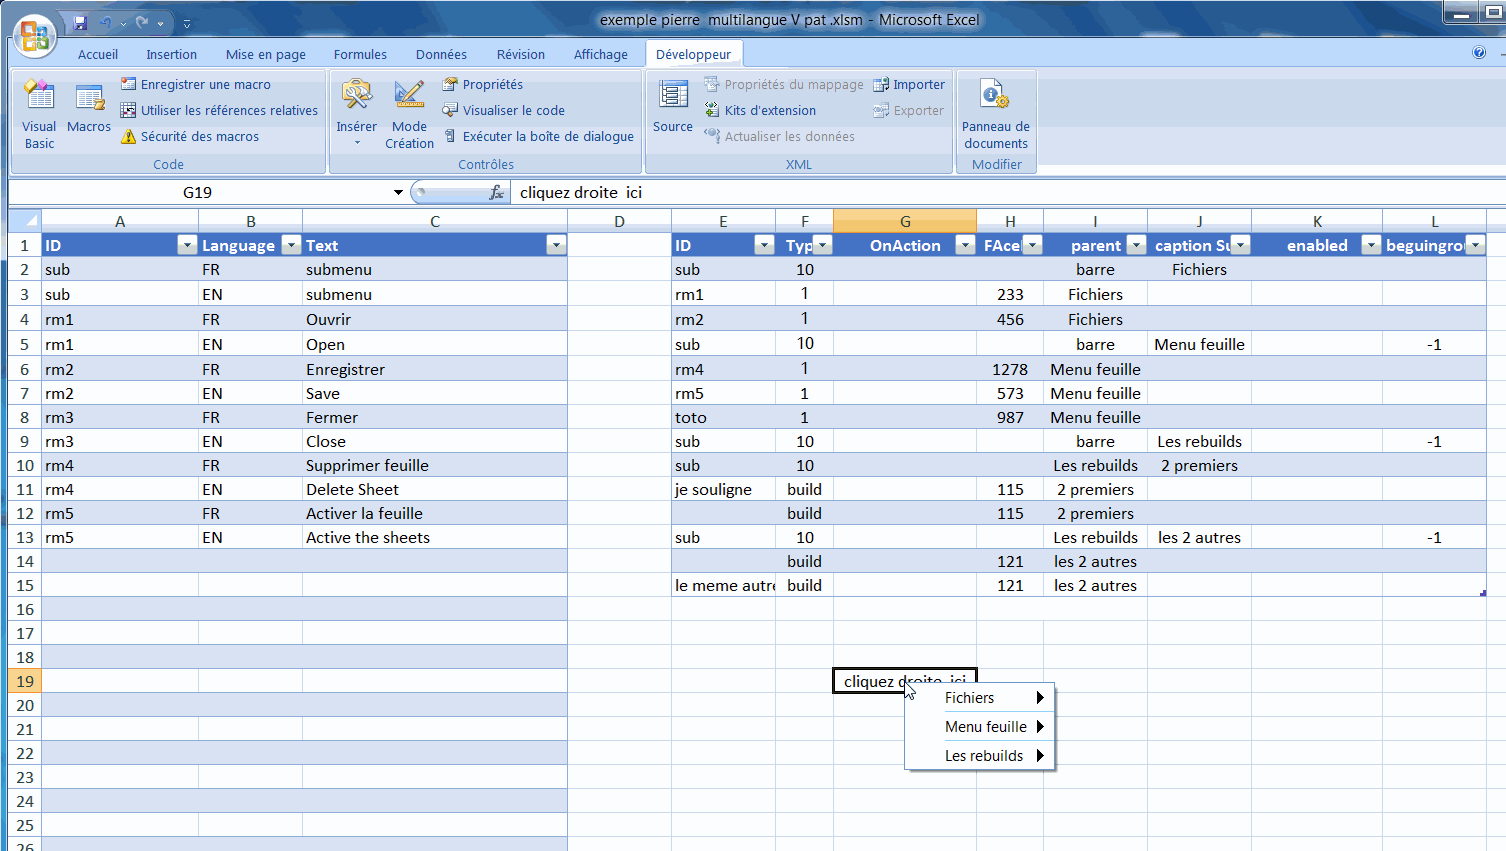Screen dimensions: 1506x851
Task: Click cell containing Supprimer feuille
Action: [x=435, y=465]
